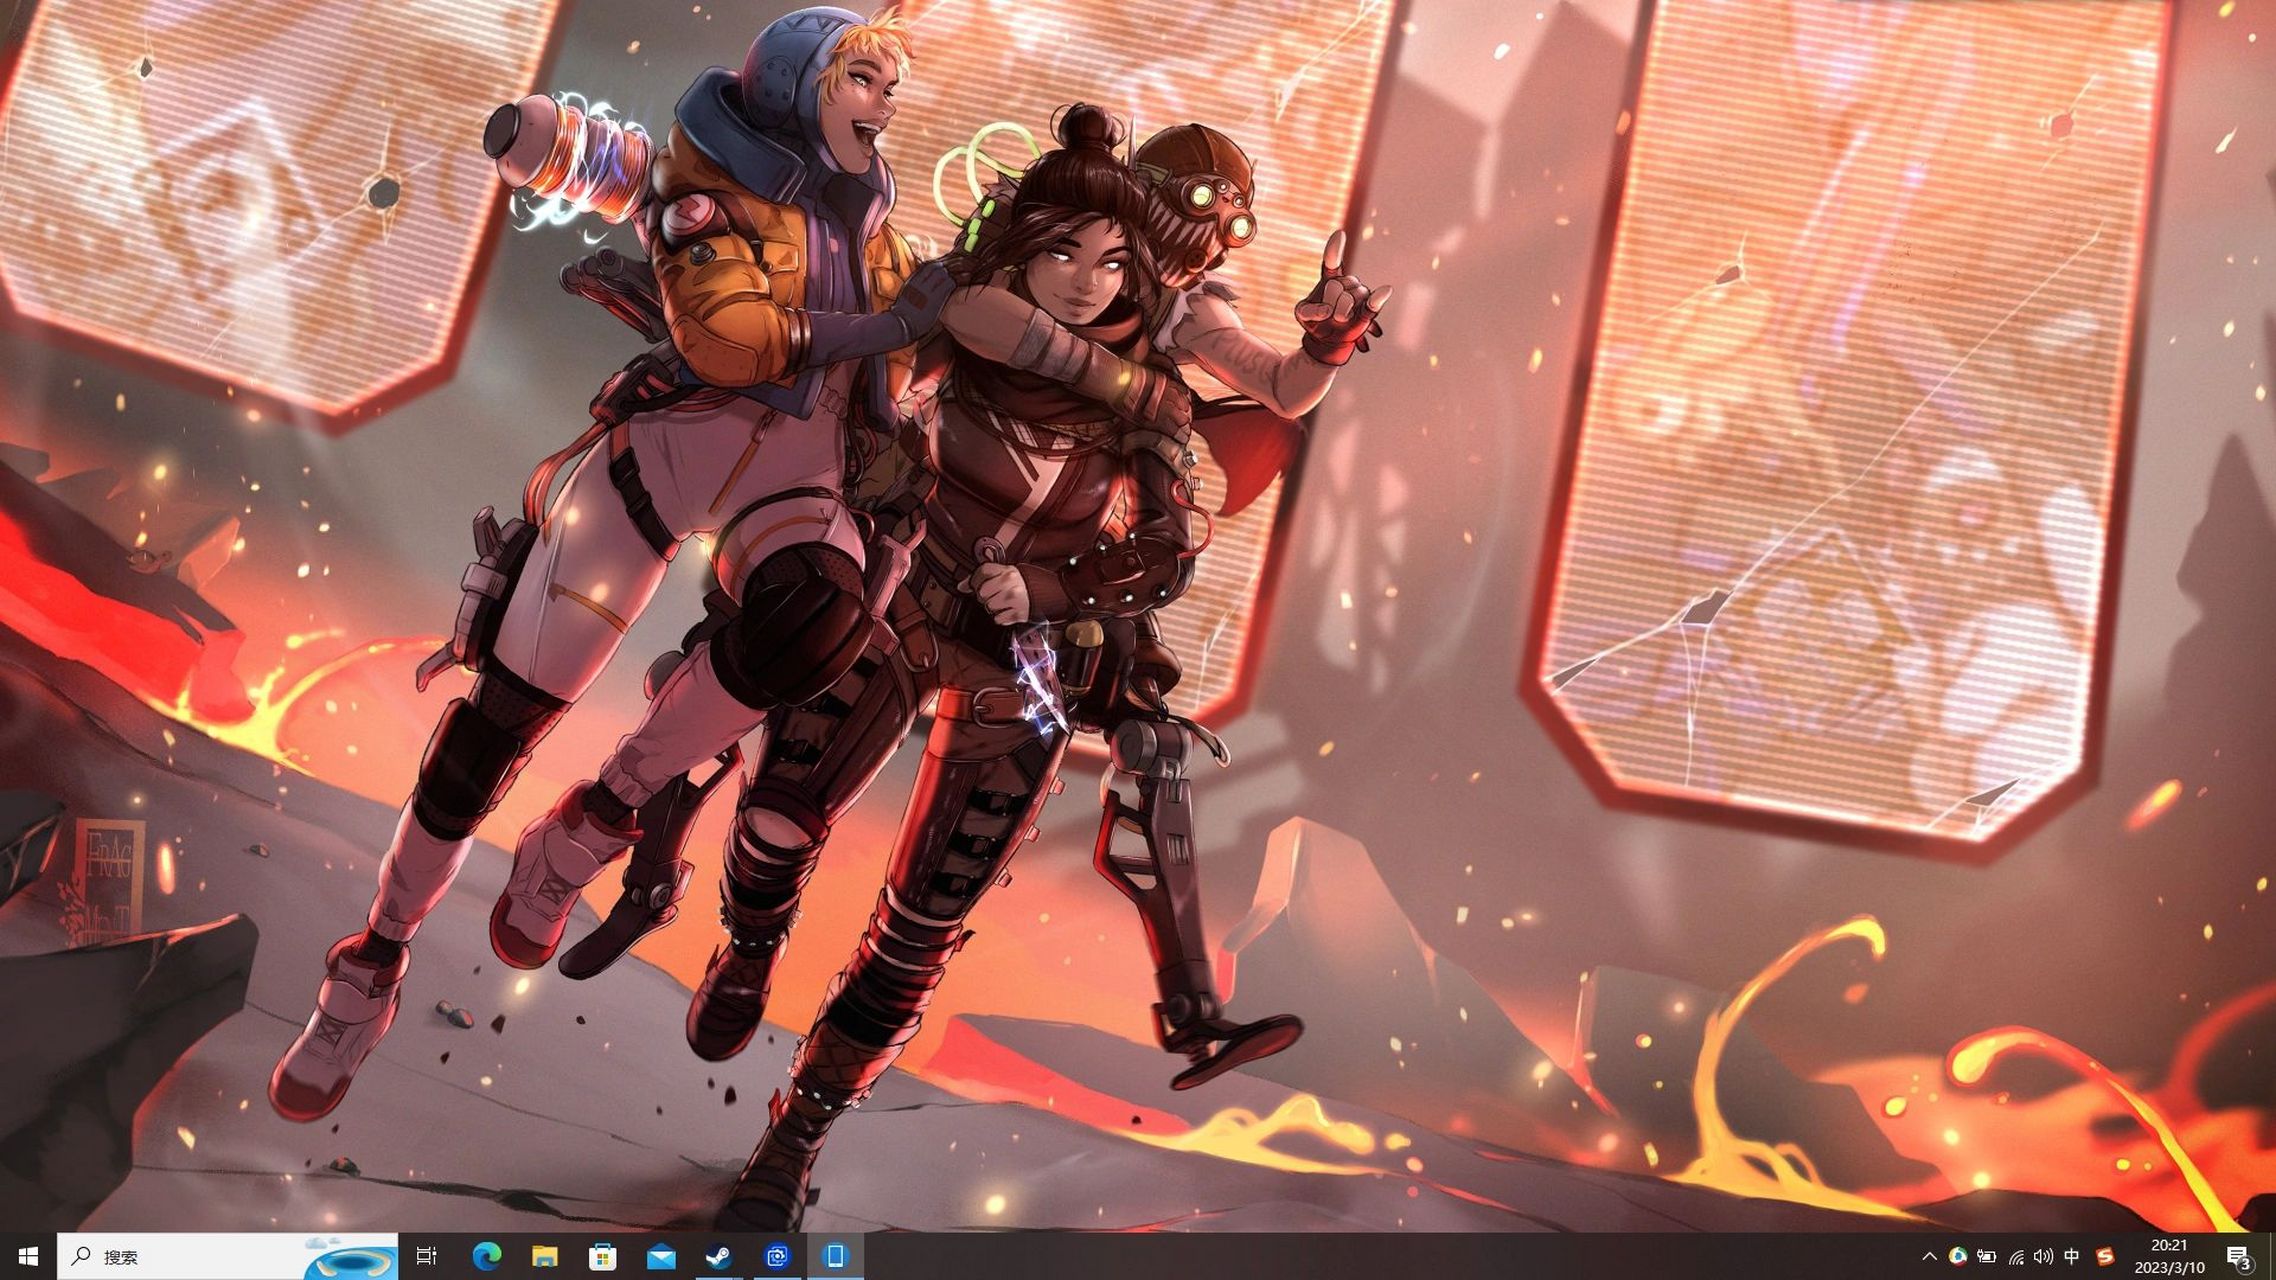
Task: Toggle the 中 input mode indicator
Action: [x=2072, y=1256]
